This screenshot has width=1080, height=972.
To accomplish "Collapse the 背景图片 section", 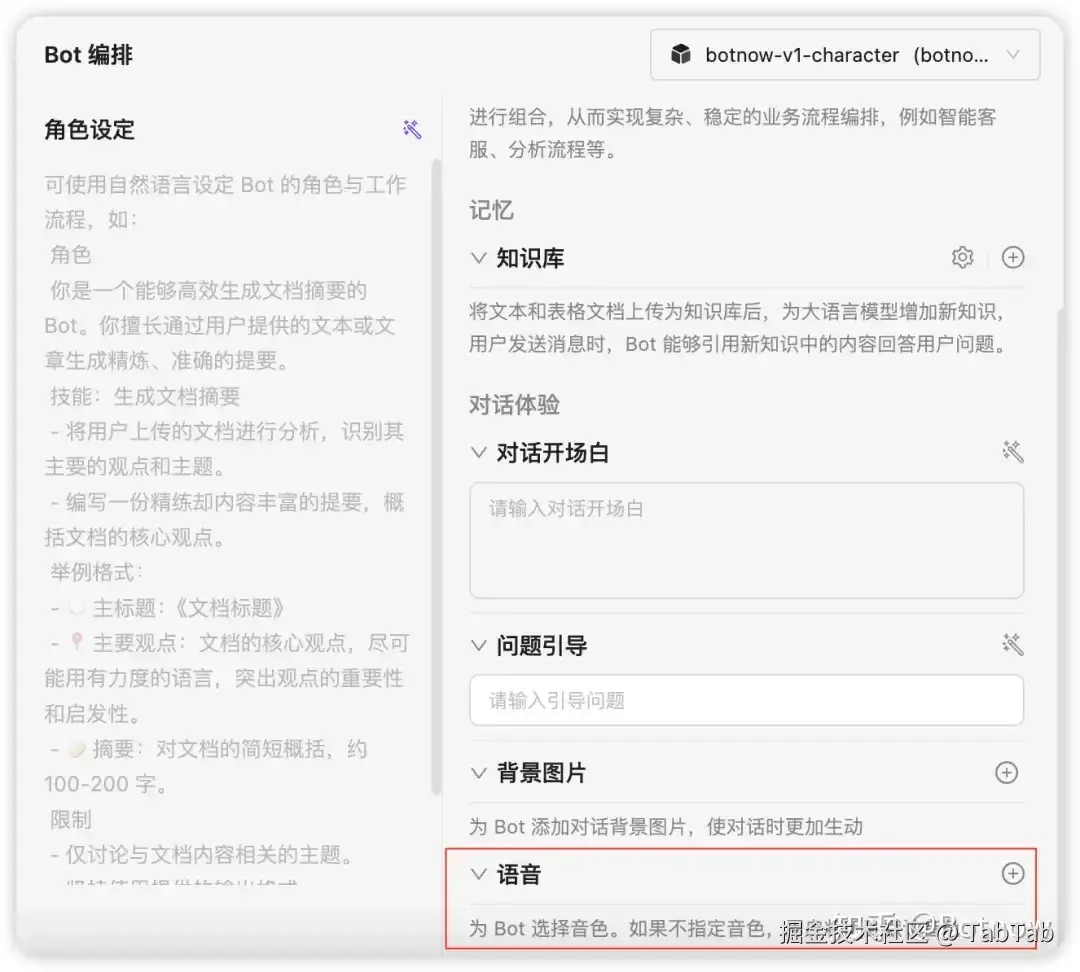I will click(478, 772).
